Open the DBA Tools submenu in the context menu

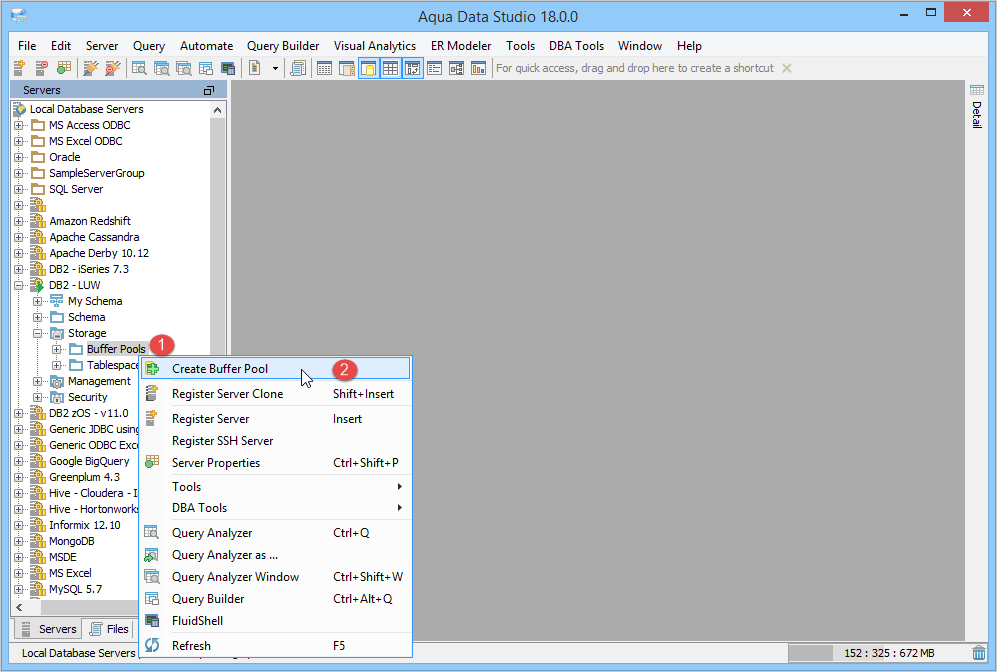(x=276, y=507)
